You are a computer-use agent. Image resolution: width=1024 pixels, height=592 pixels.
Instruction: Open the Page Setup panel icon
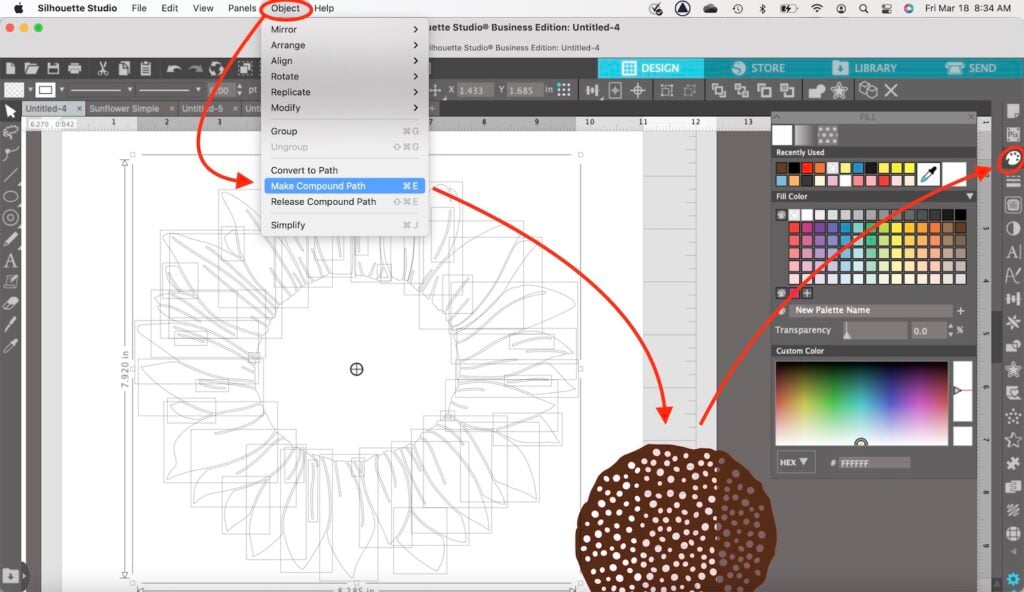point(1013,111)
